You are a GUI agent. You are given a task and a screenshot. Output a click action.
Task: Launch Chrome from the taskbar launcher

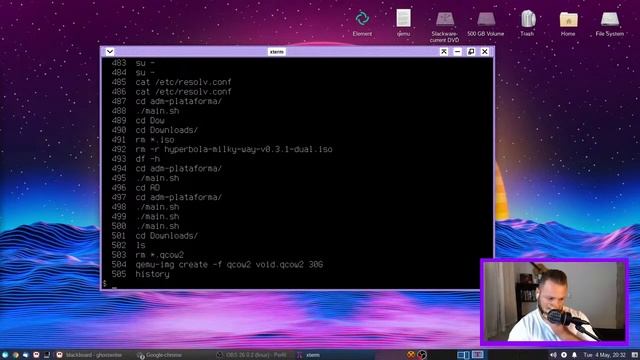(x=15, y=355)
